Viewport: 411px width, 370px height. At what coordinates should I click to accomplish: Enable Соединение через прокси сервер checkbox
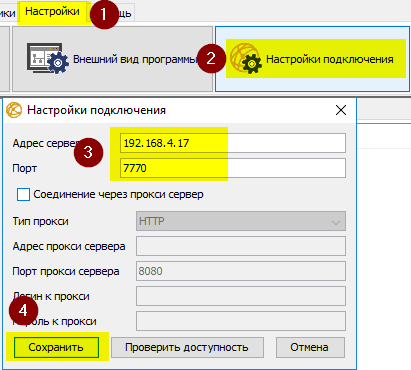pyautogui.click(x=23, y=194)
